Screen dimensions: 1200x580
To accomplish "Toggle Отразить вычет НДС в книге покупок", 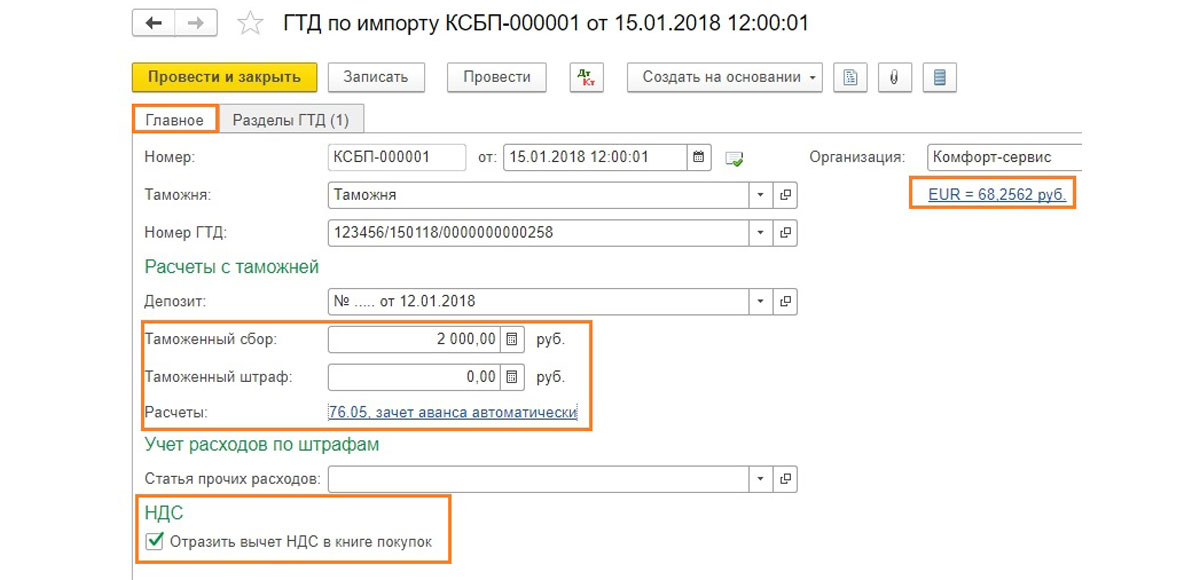I will [154, 542].
